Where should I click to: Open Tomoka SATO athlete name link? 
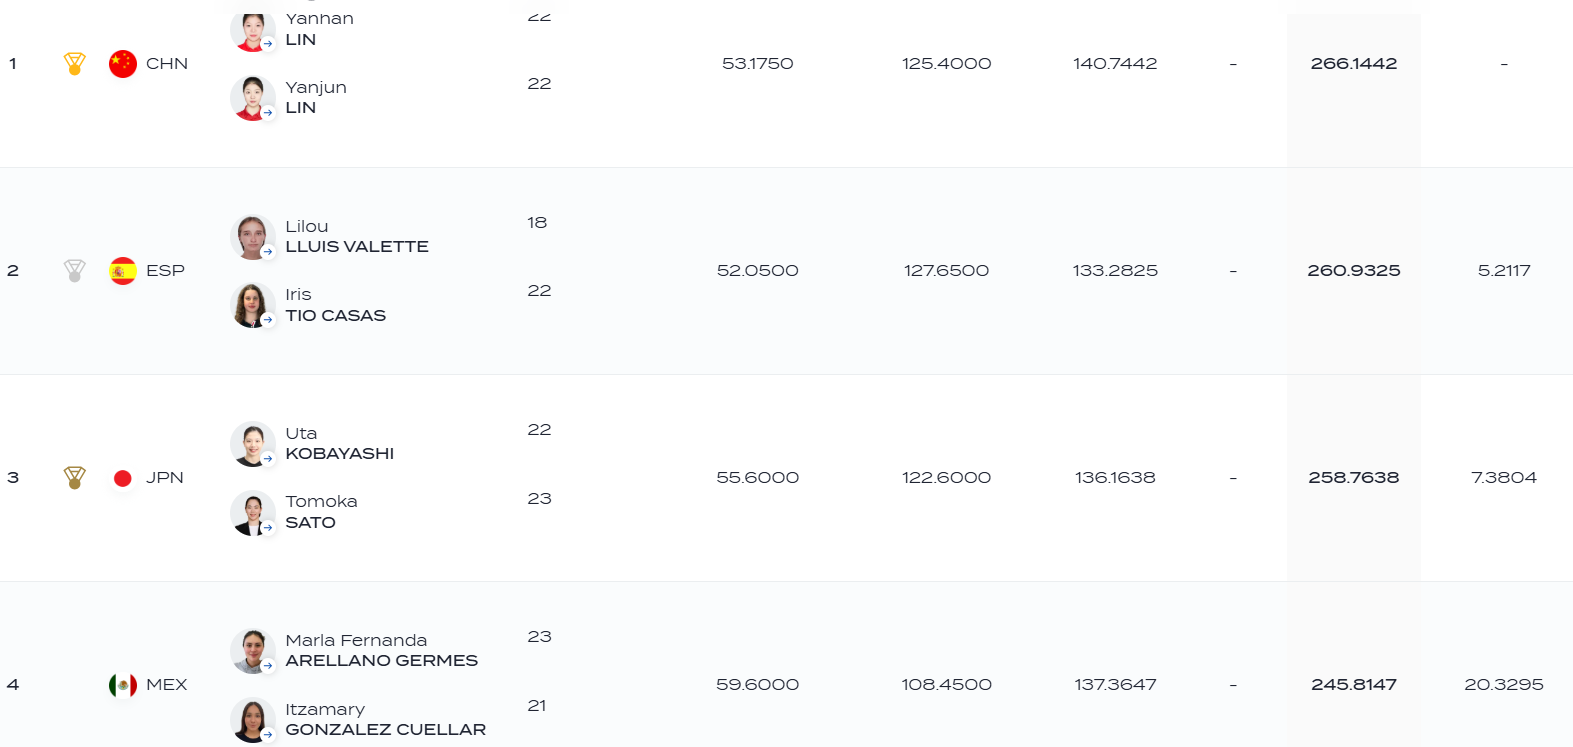pos(321,512)
